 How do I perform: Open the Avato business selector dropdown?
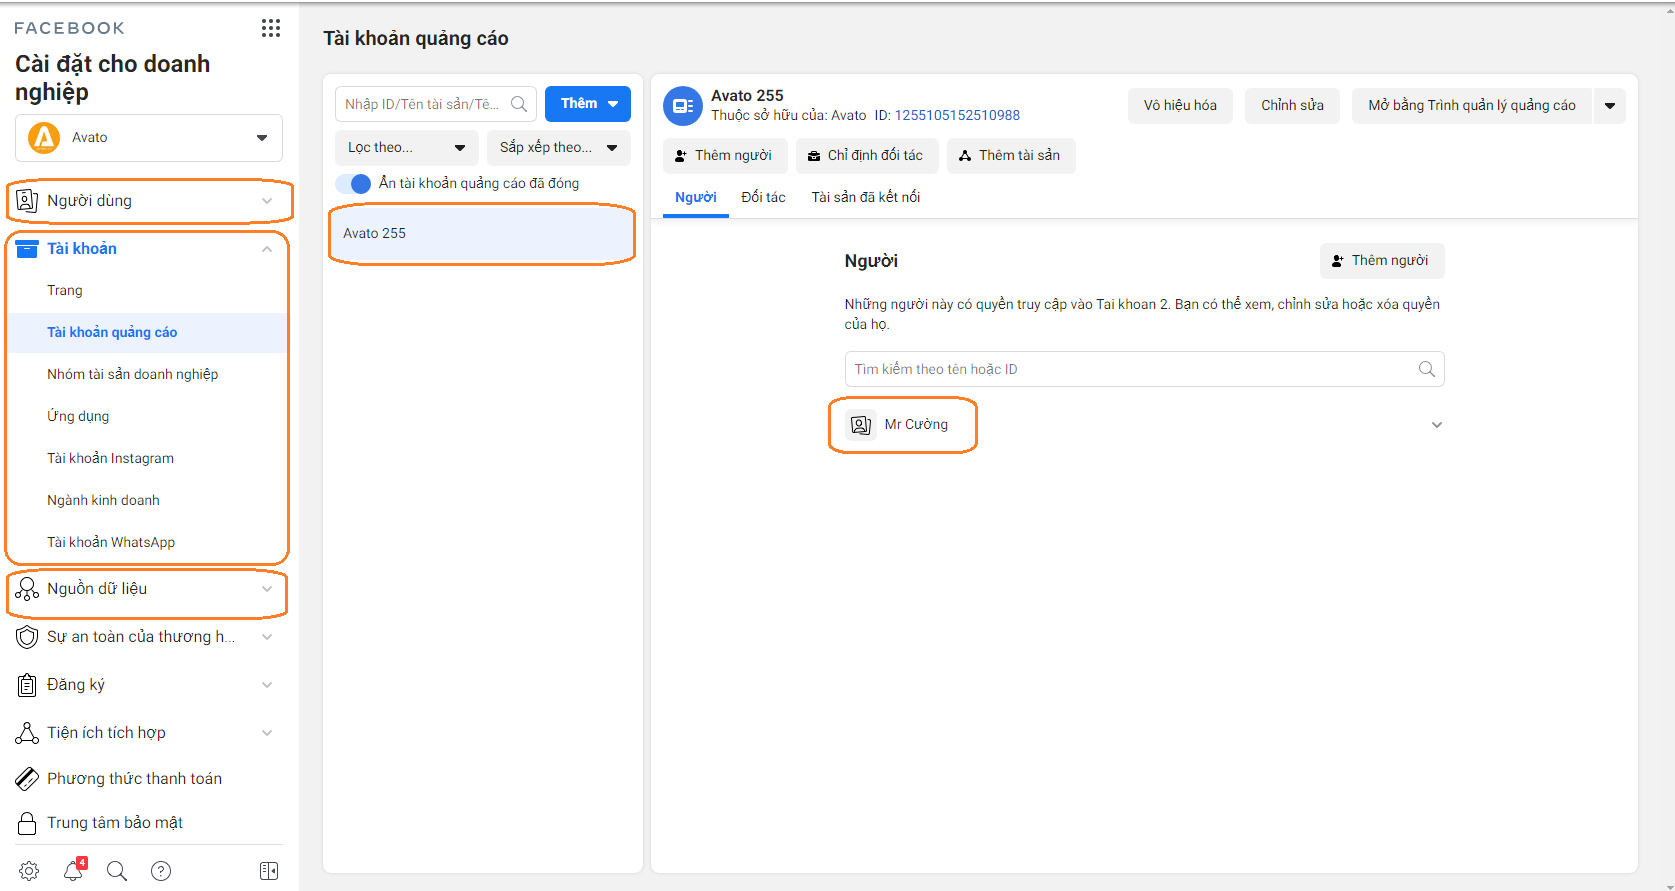149,138
